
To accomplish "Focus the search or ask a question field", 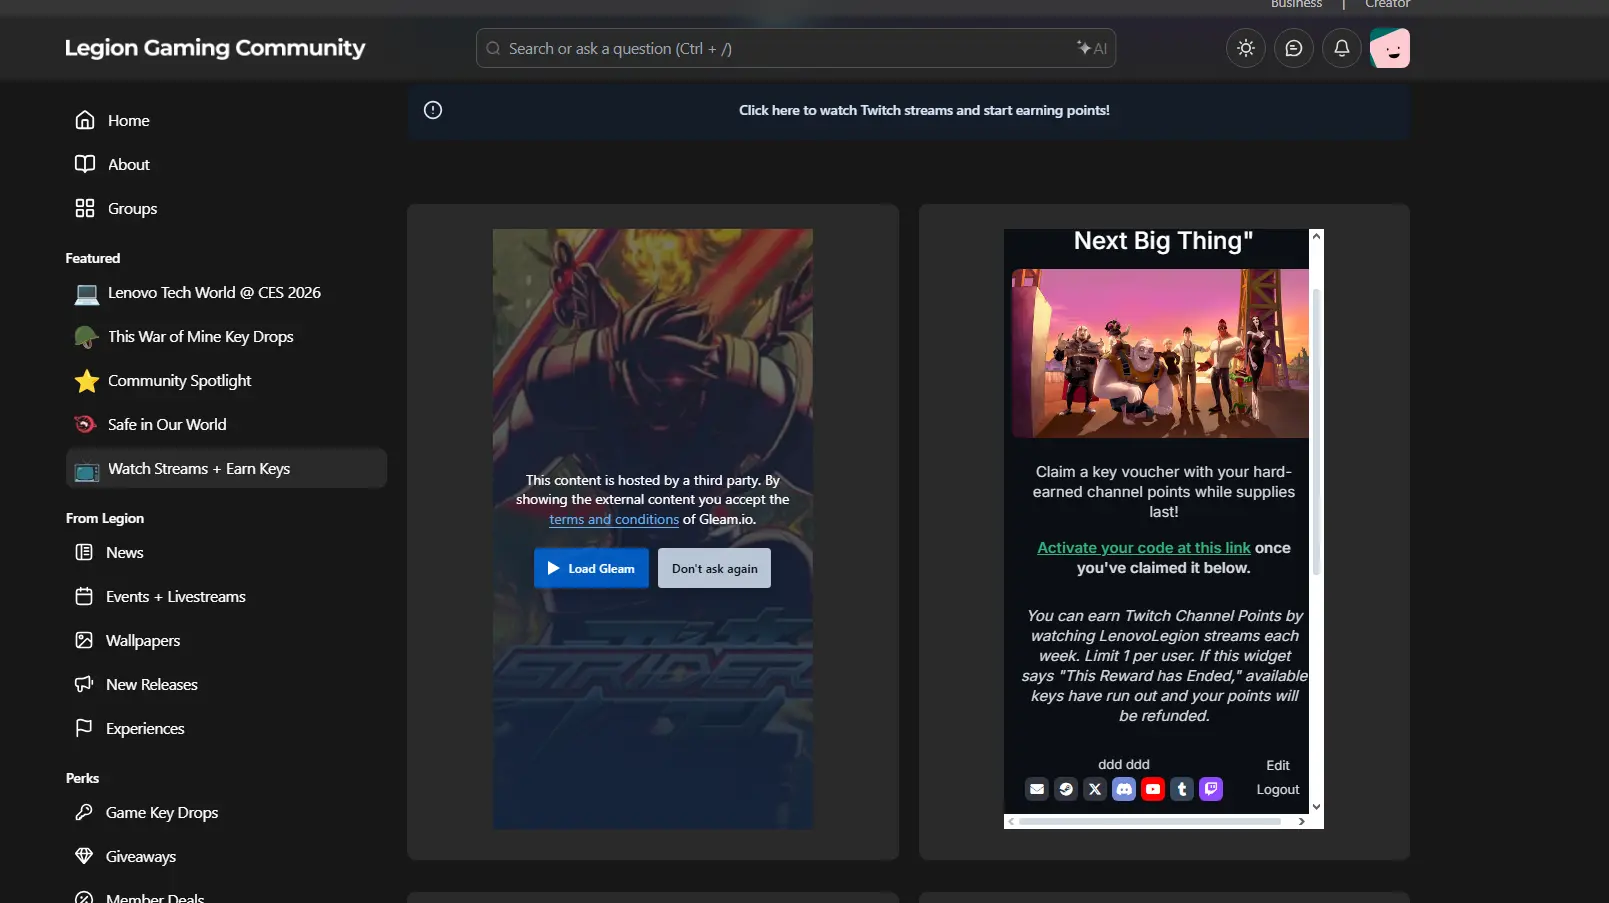I will tap(796, 48).
